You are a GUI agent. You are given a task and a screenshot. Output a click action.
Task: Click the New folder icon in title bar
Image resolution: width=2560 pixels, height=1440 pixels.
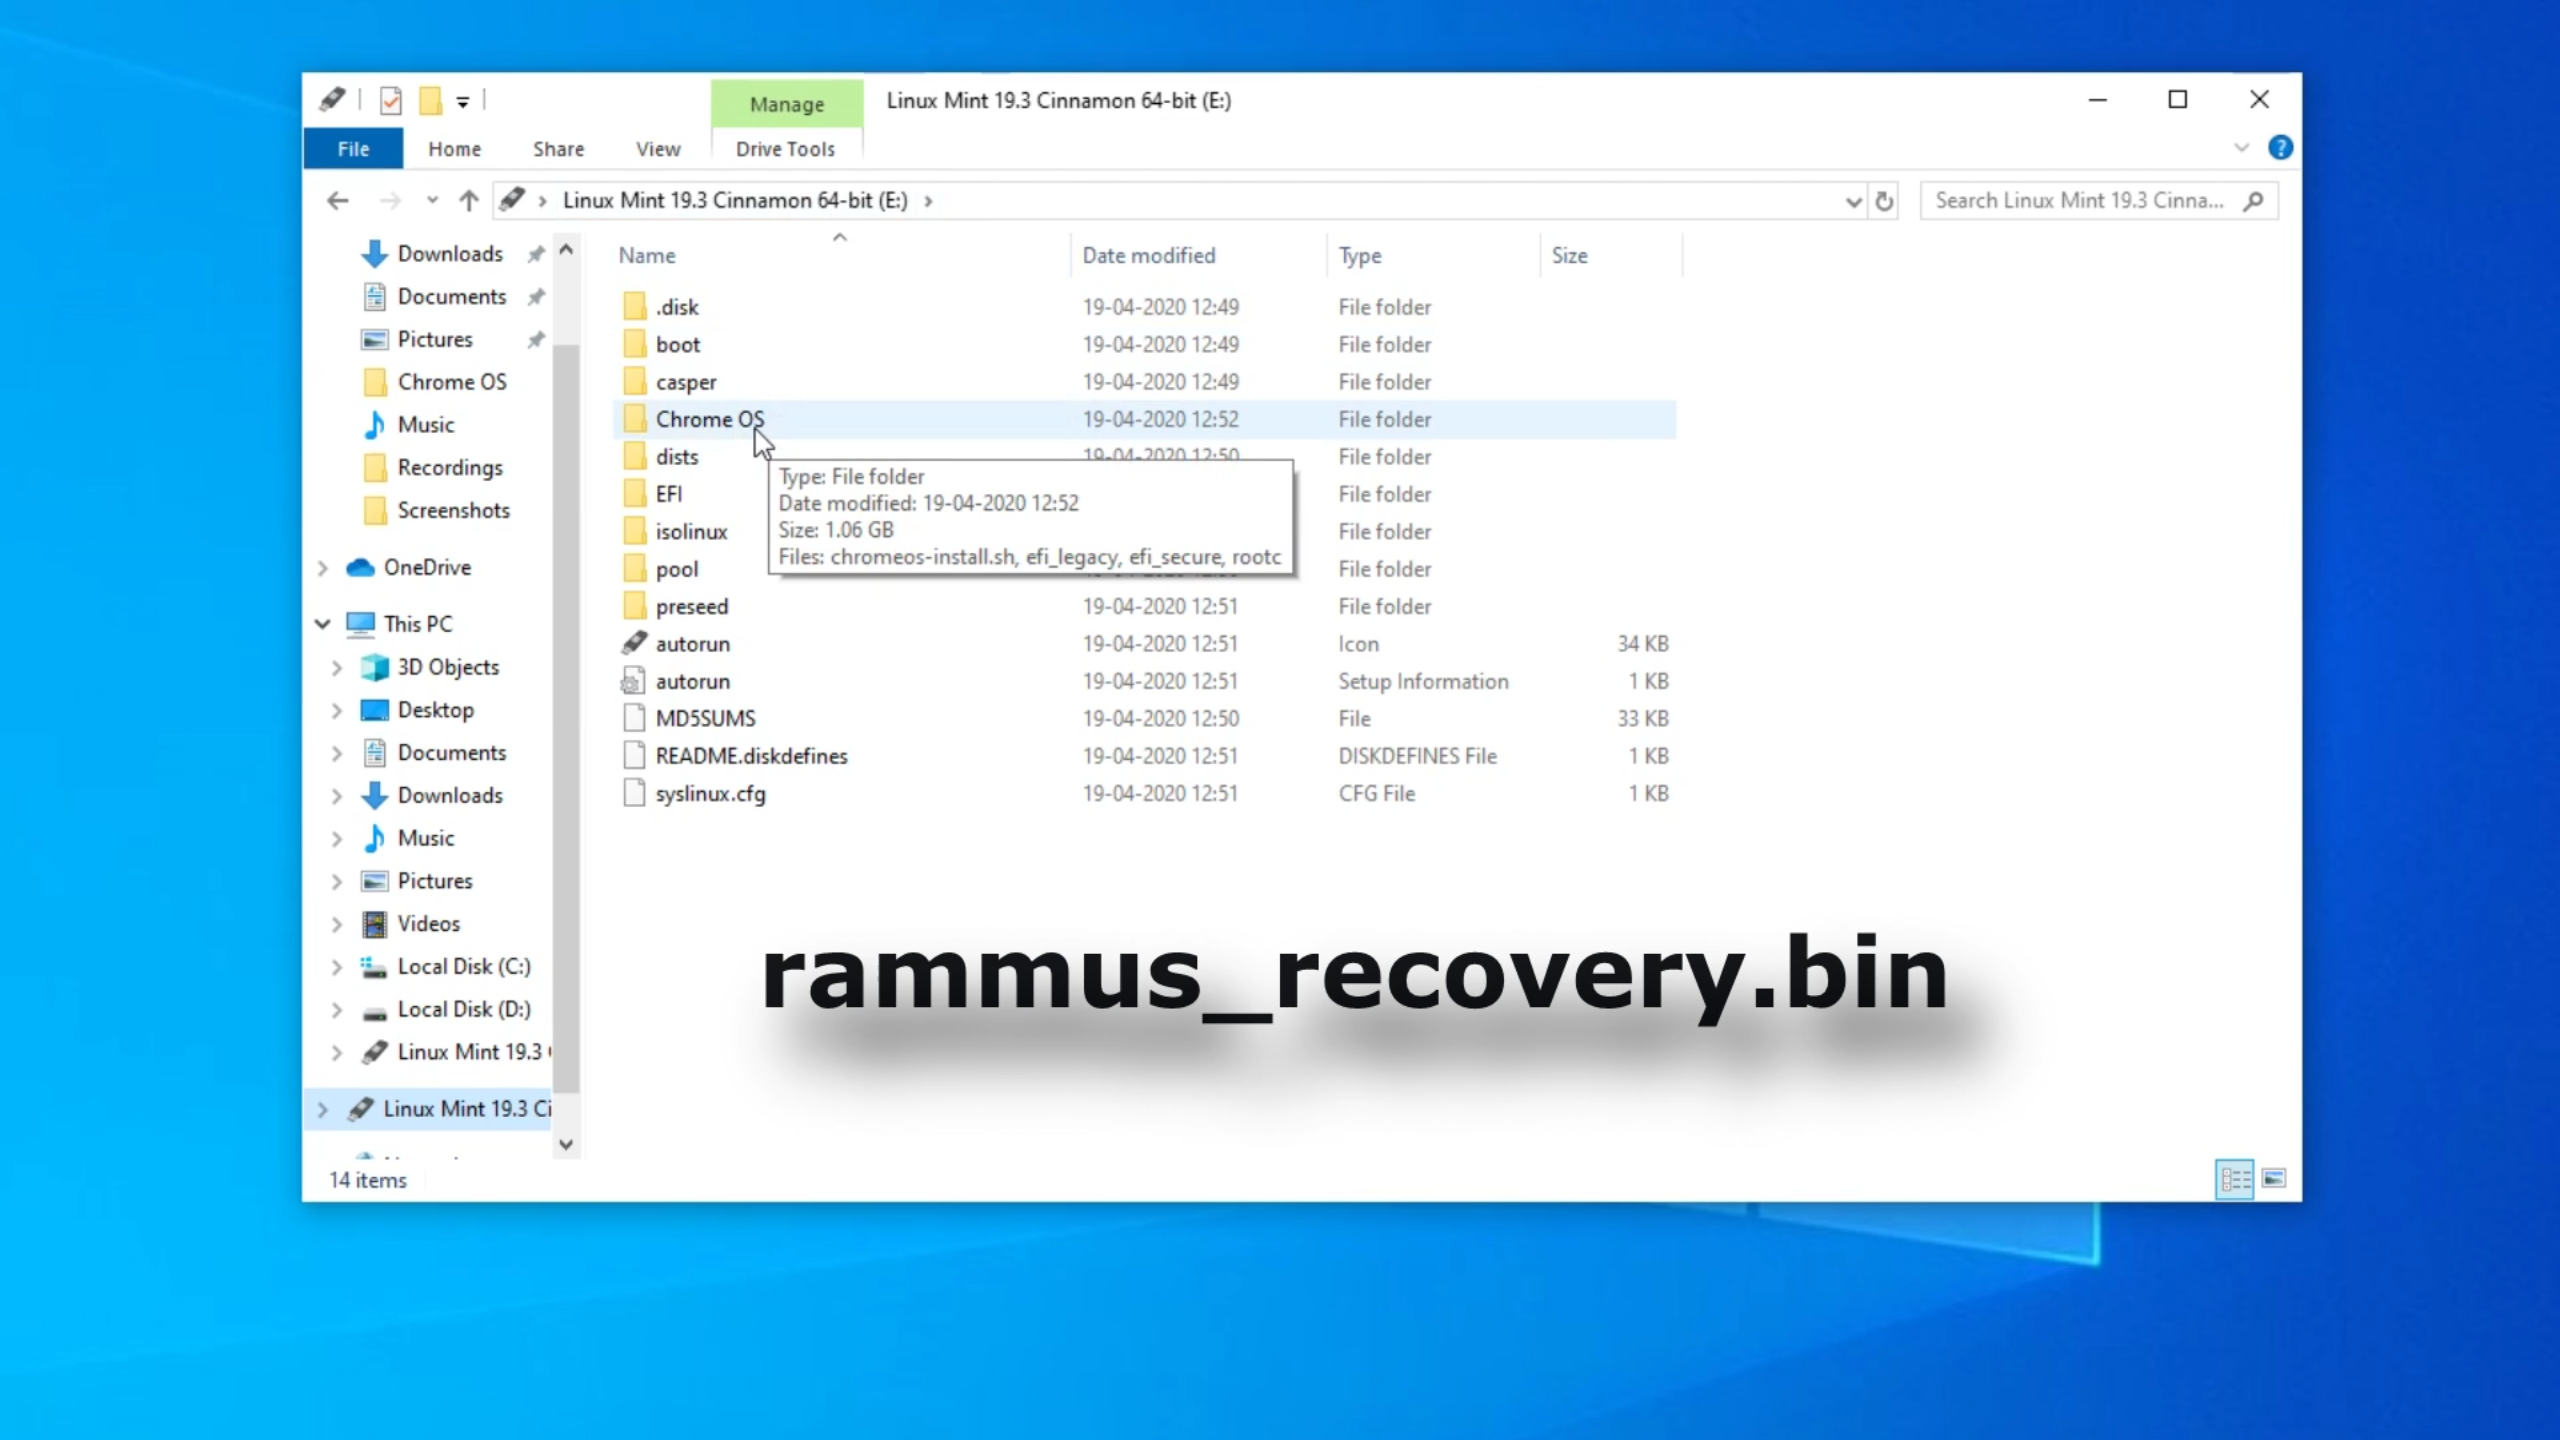(x=430, y=100)
